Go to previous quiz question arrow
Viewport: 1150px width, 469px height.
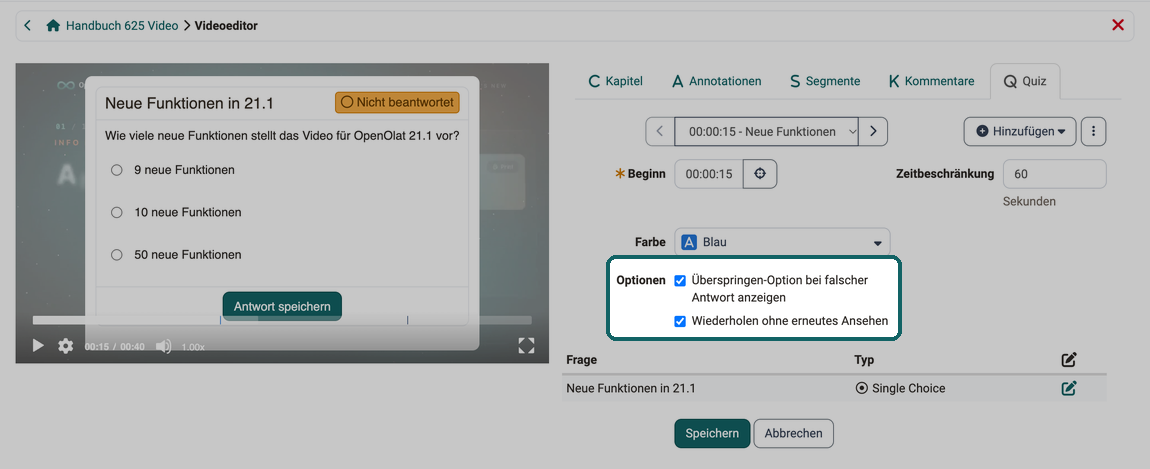(659, 131)
